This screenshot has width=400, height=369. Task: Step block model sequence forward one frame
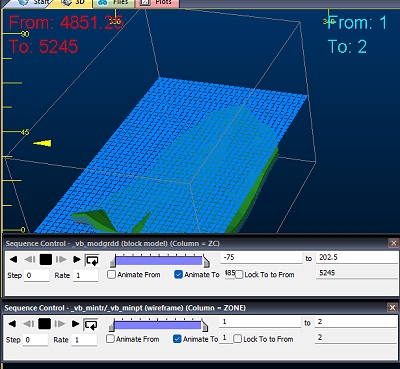point(61,259)
